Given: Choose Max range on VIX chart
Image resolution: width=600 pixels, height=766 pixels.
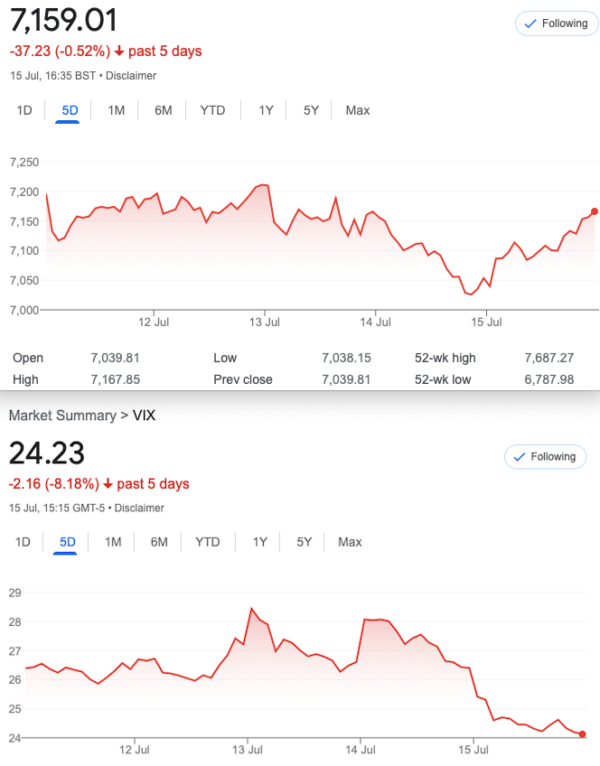Looking at the screenshot, I should click(350, 542).
